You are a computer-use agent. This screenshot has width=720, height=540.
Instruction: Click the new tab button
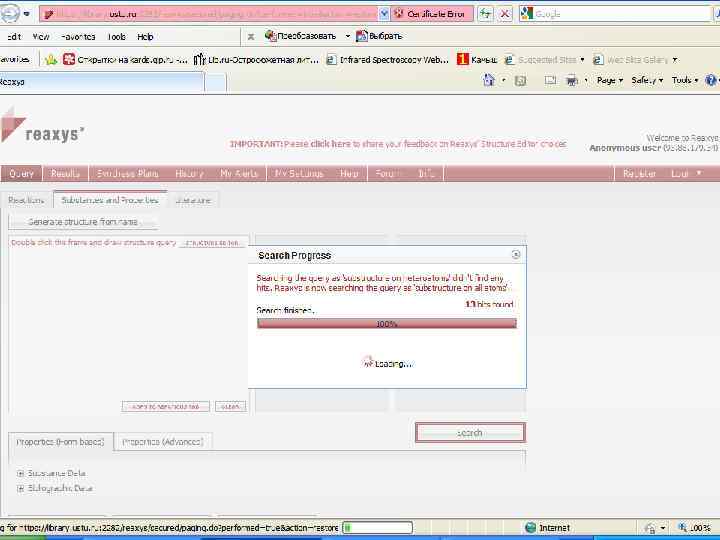pyautogui.click(x=215, y=83)
